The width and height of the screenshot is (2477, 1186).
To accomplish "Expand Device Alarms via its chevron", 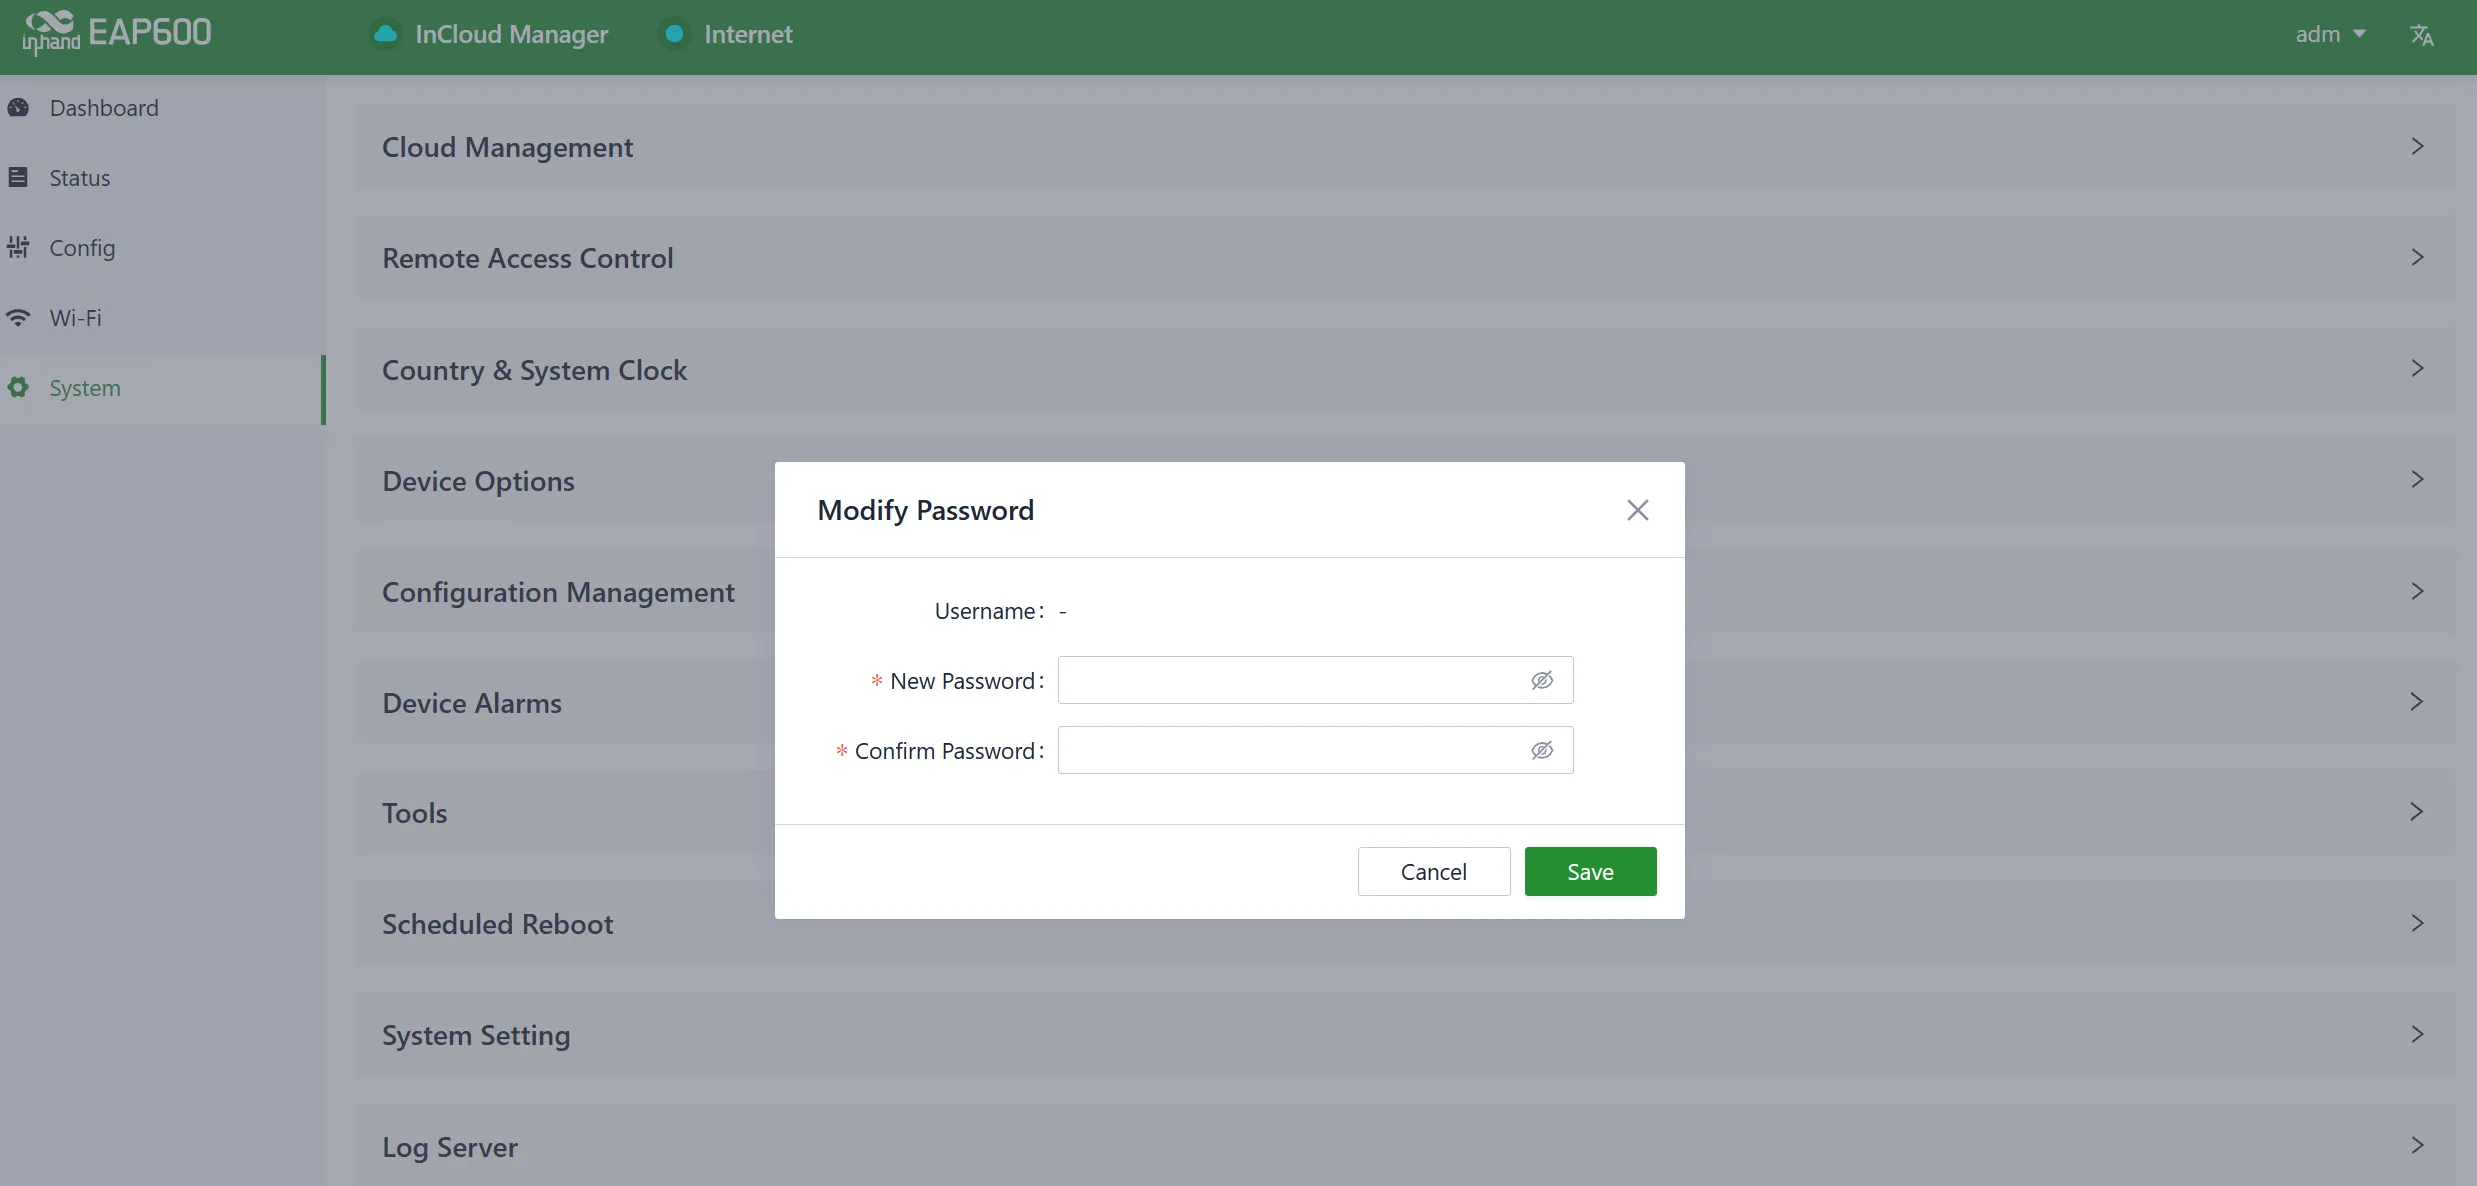I will pyautogui.click(x=2417, y=701).
